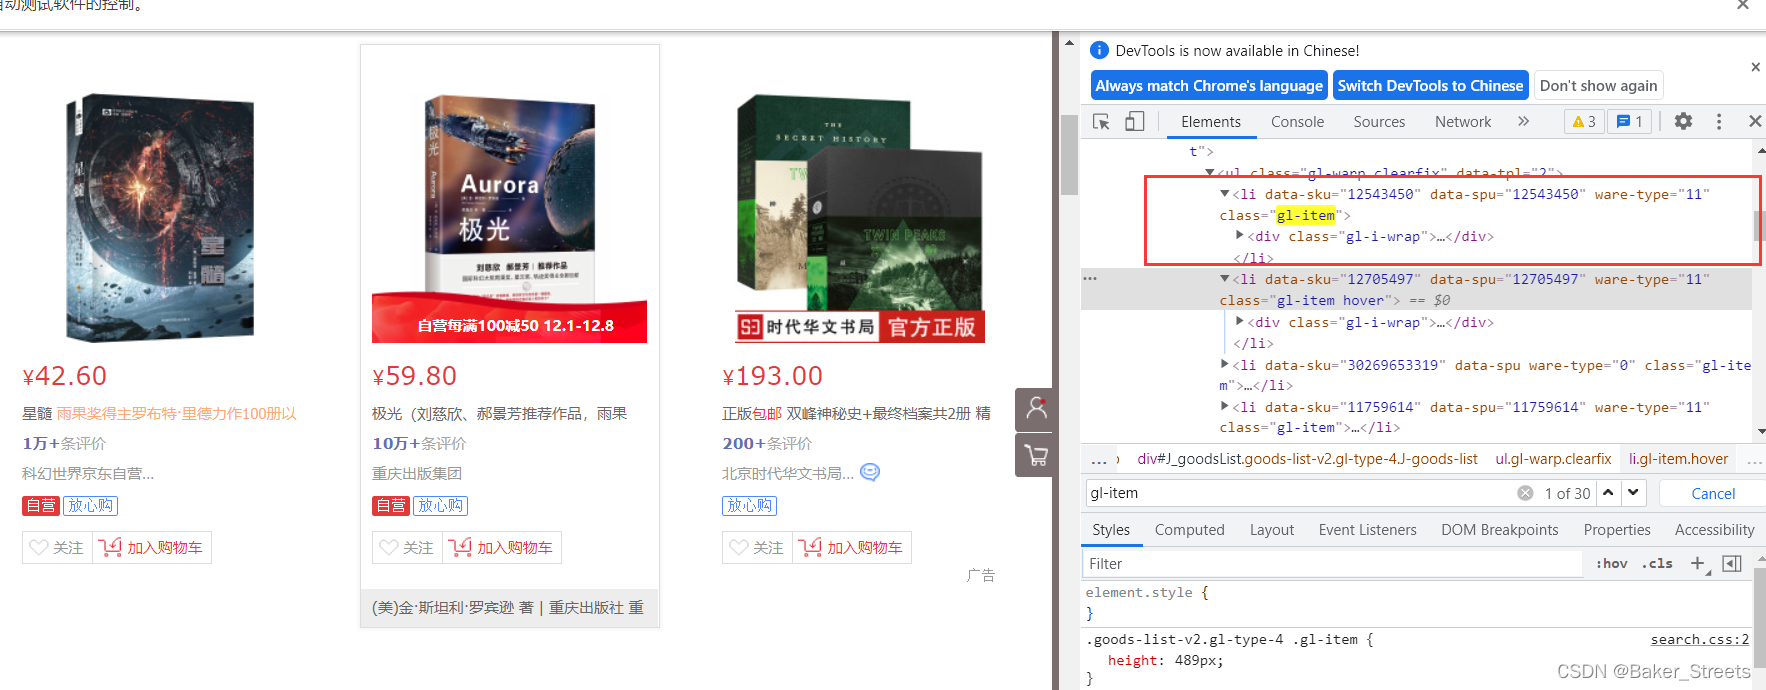The height and width of the screenshot is (690, 1766).
Task: Click the info icon in DevTools notification
Action: click(x=1099, y=50)
